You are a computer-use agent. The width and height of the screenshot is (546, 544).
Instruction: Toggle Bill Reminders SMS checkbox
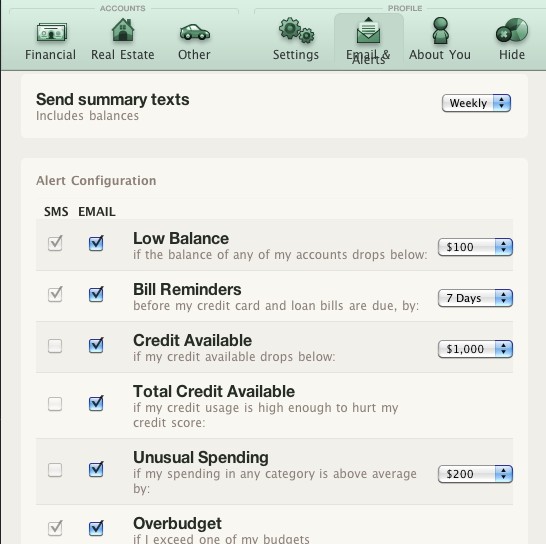point(55,294)
